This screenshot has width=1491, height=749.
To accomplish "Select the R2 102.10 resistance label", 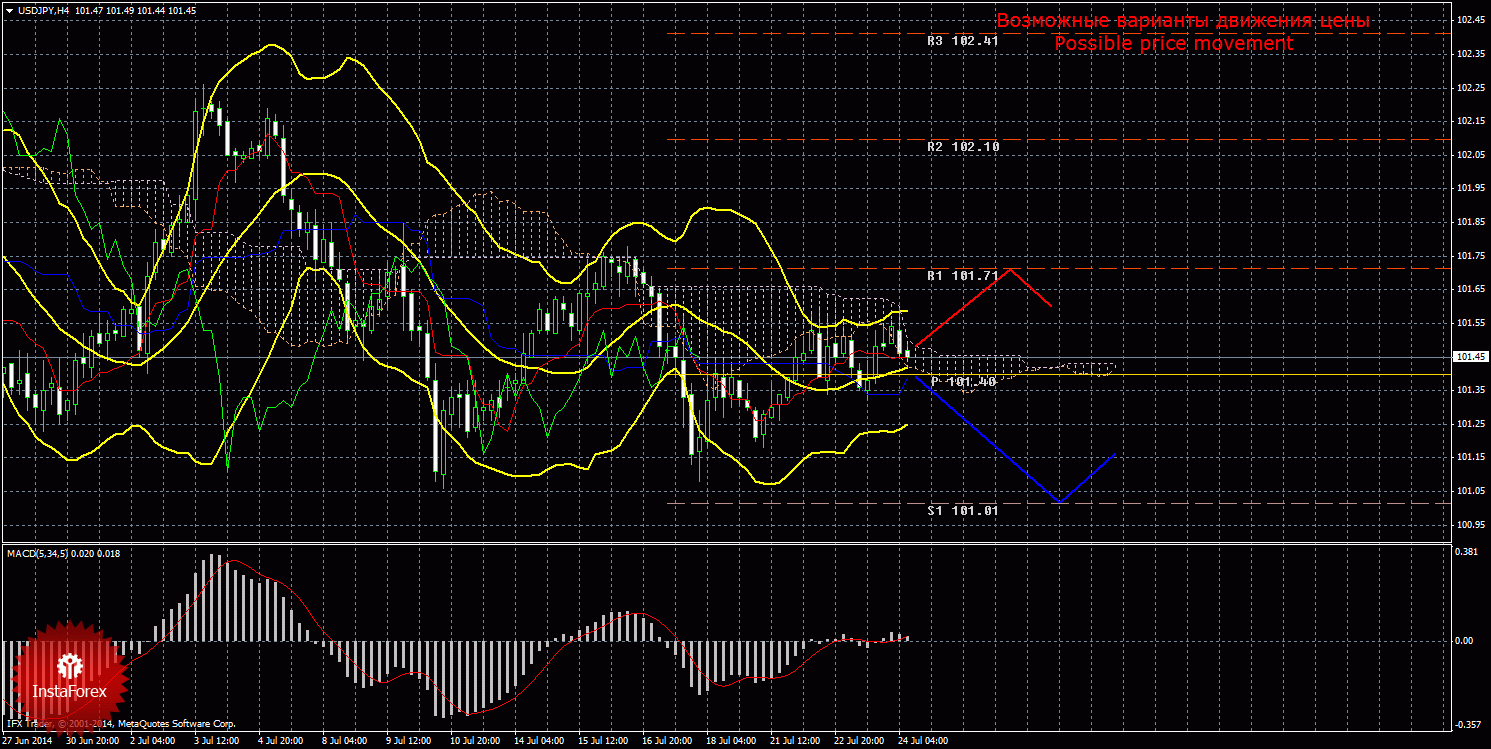I will (962, 147).
